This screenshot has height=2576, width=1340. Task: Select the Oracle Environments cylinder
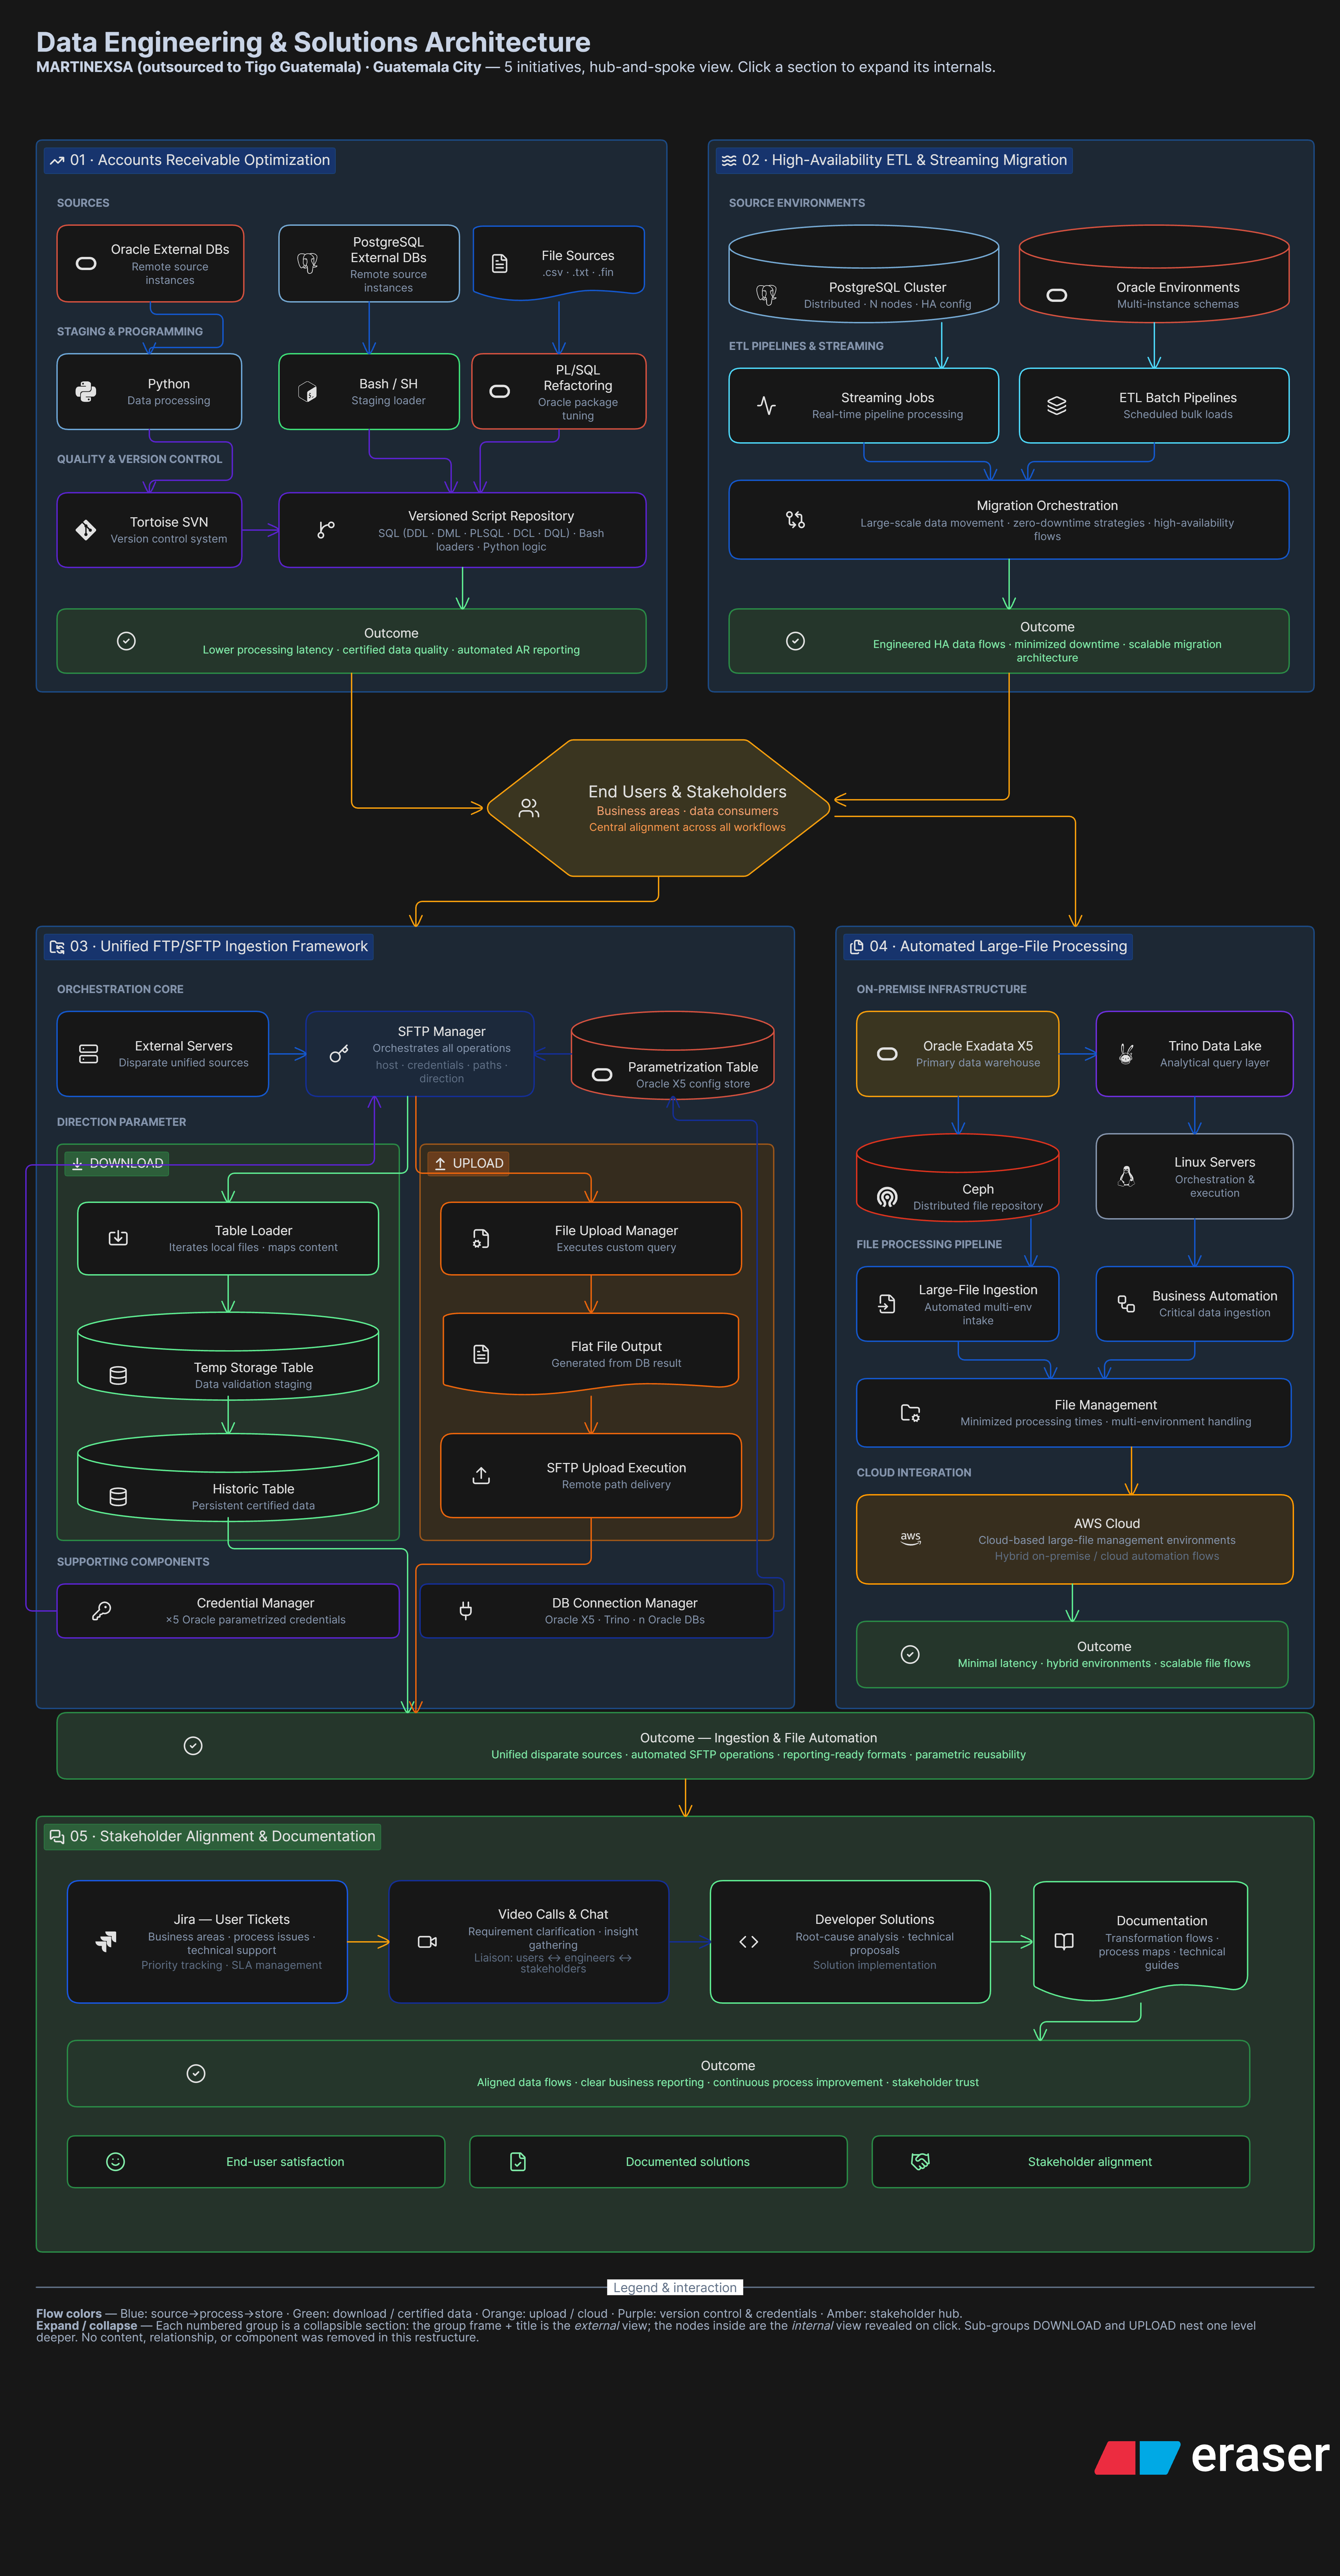1154,273
